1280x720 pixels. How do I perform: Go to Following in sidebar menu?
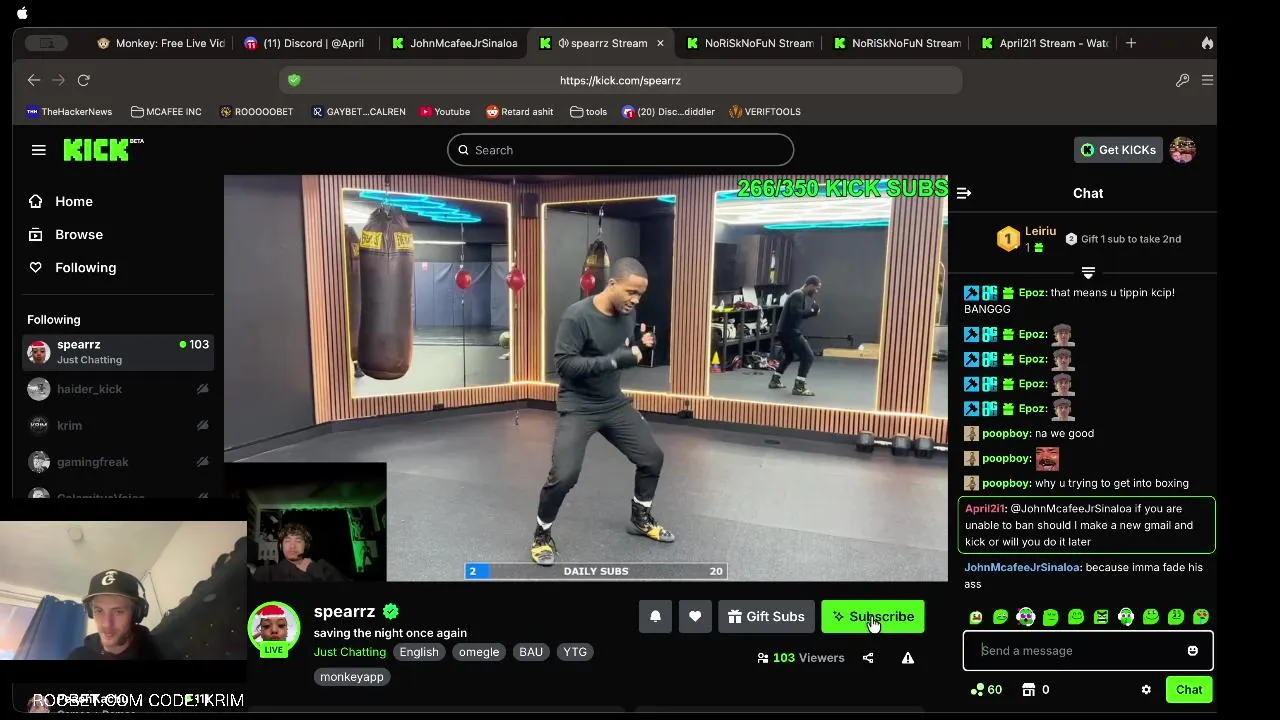(x=72, y=267)
